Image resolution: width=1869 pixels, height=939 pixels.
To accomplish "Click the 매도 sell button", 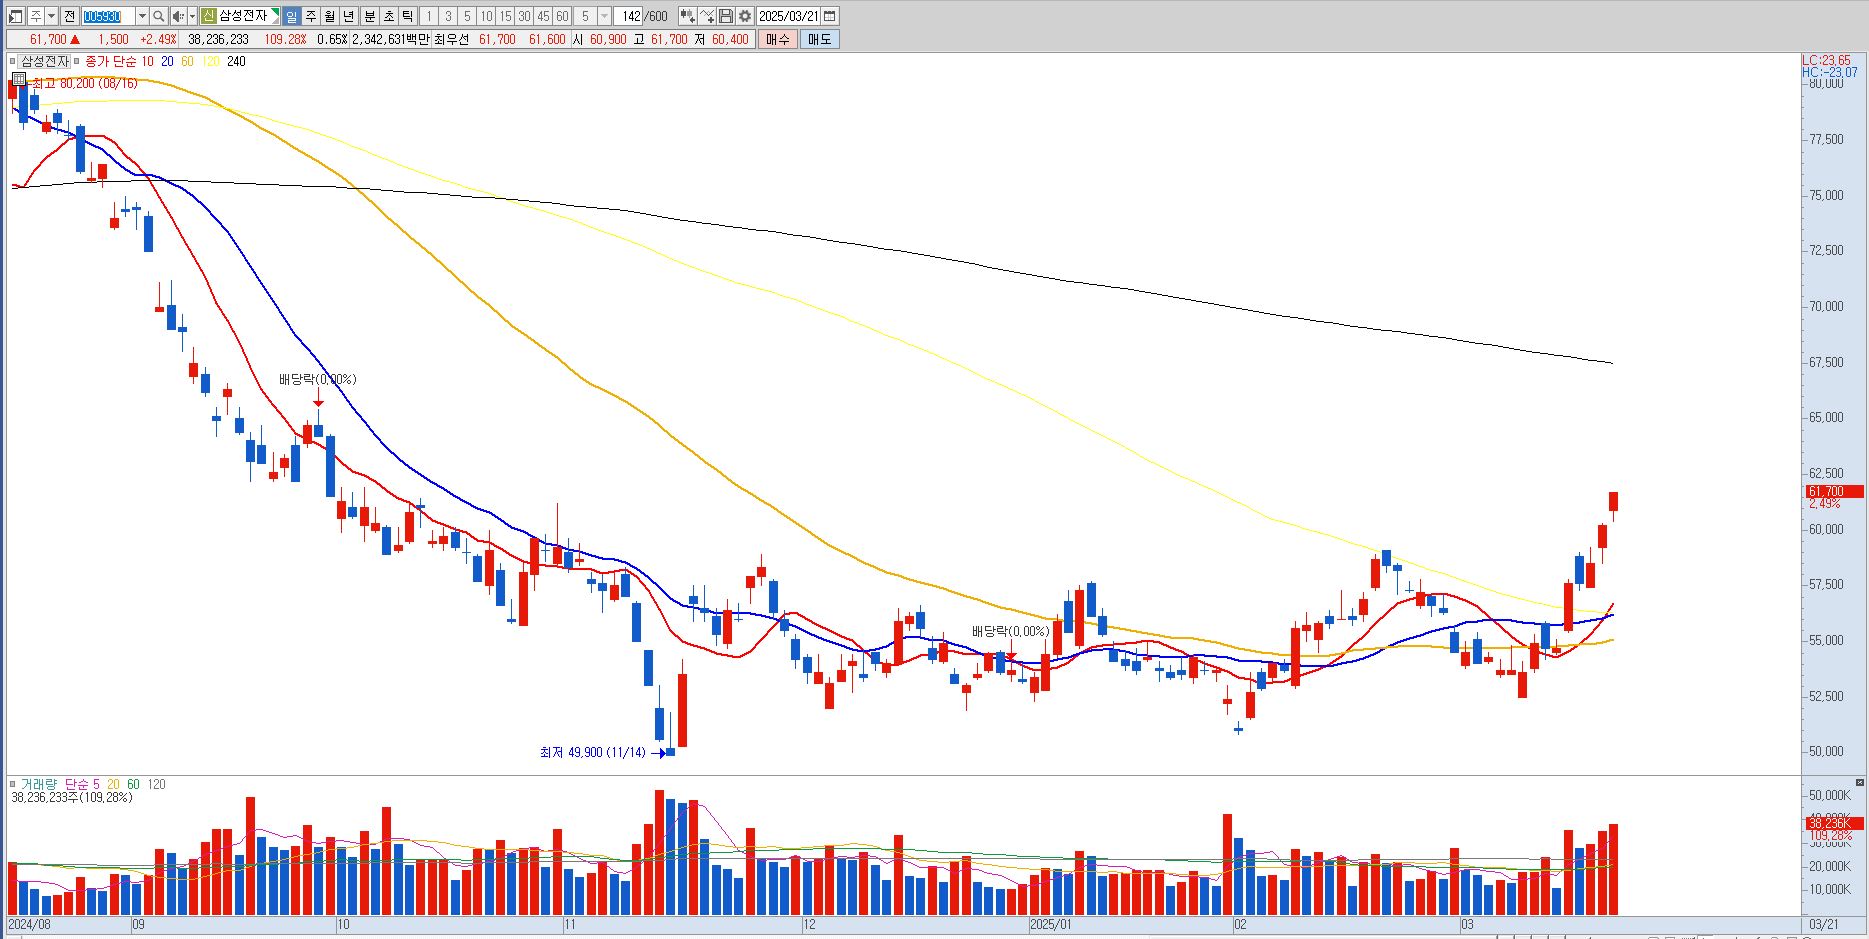I will 819,39.
